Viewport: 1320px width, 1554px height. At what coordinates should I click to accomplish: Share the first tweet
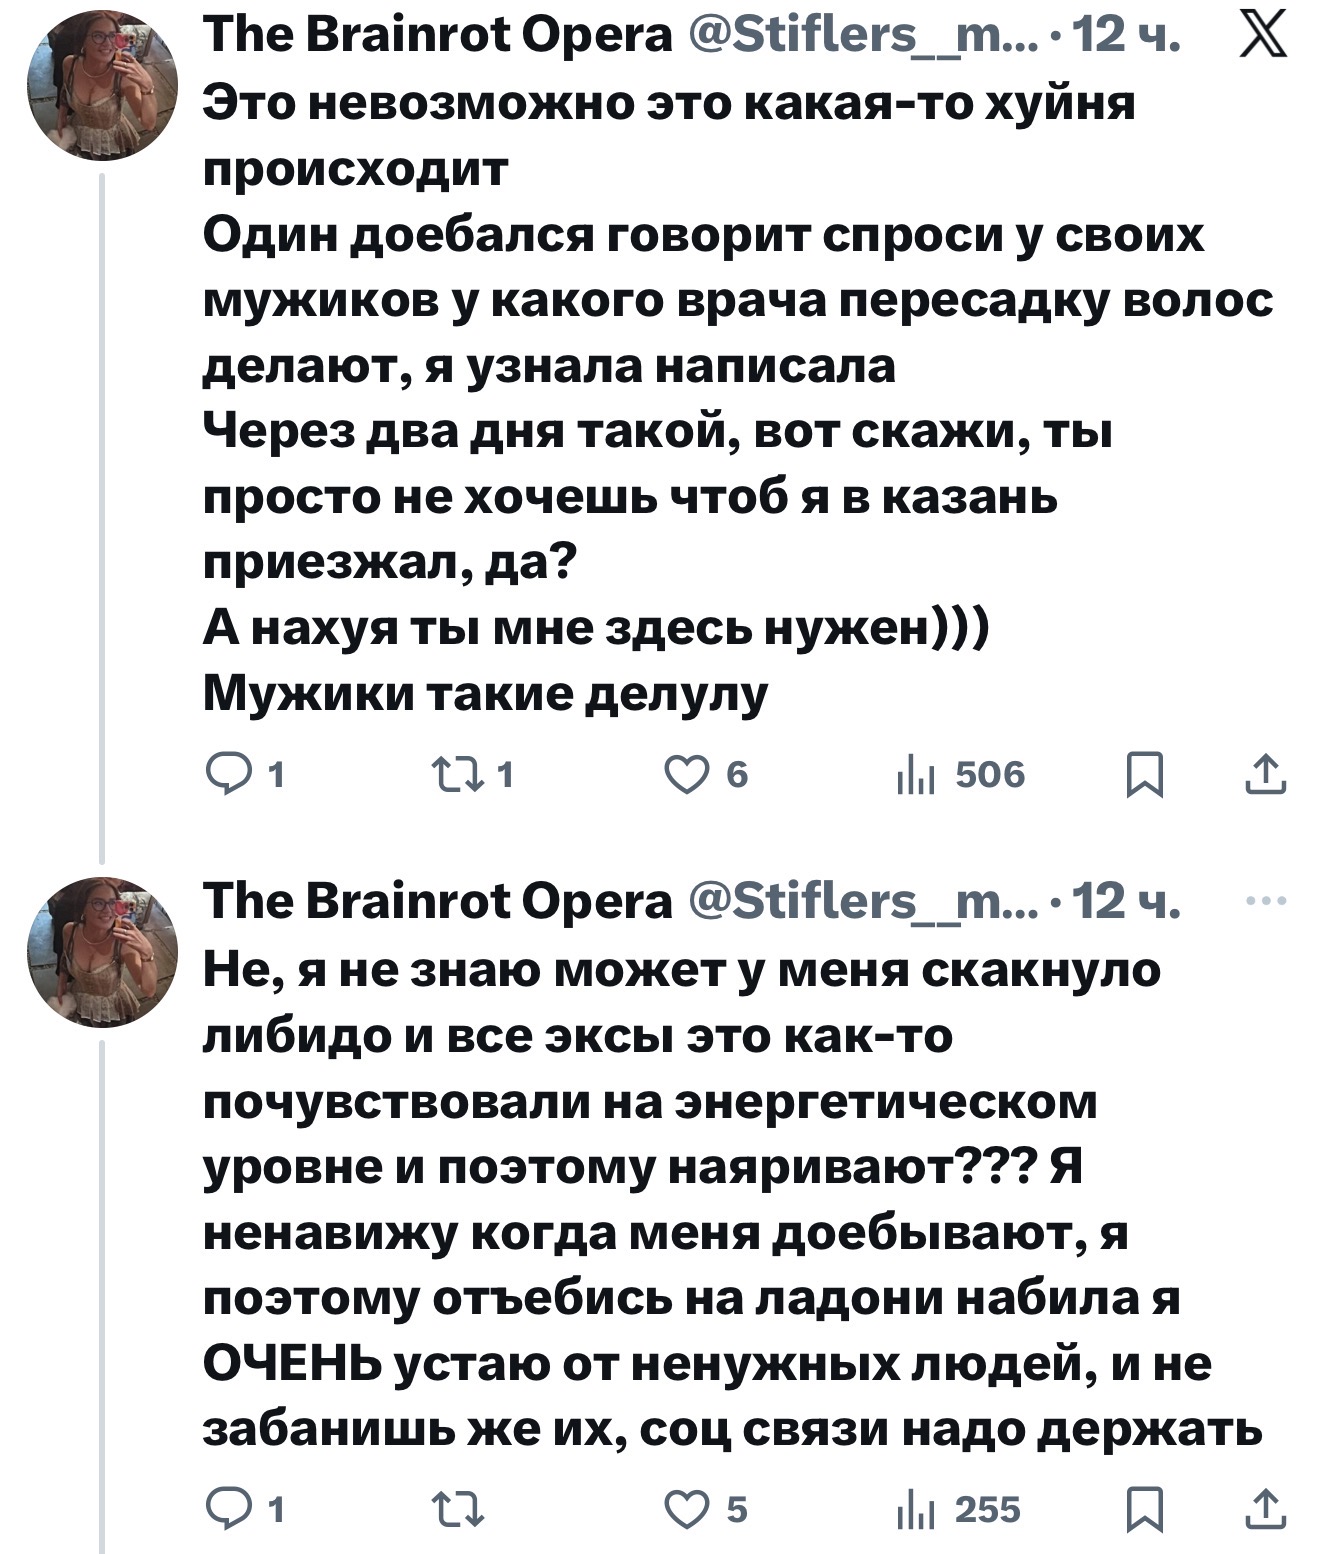[x=1266, y=775]
